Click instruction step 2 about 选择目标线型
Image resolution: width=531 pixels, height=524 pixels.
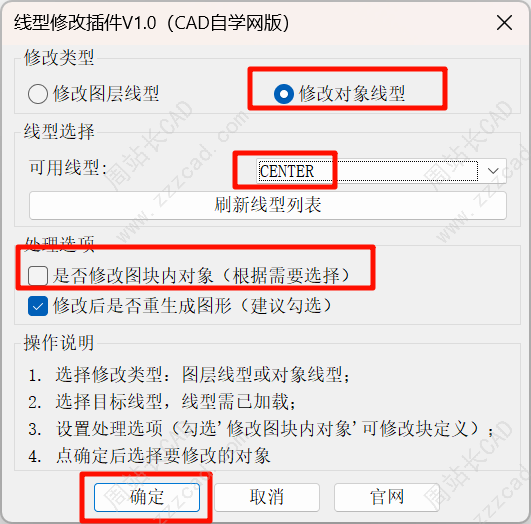click(162, 402)
